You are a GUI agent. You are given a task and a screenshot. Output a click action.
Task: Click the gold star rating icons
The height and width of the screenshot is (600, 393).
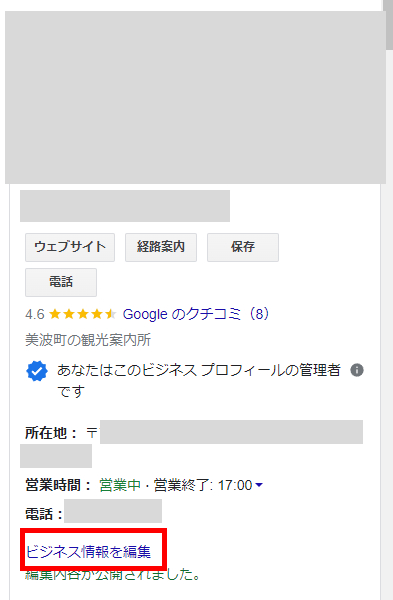click(83, 314)
